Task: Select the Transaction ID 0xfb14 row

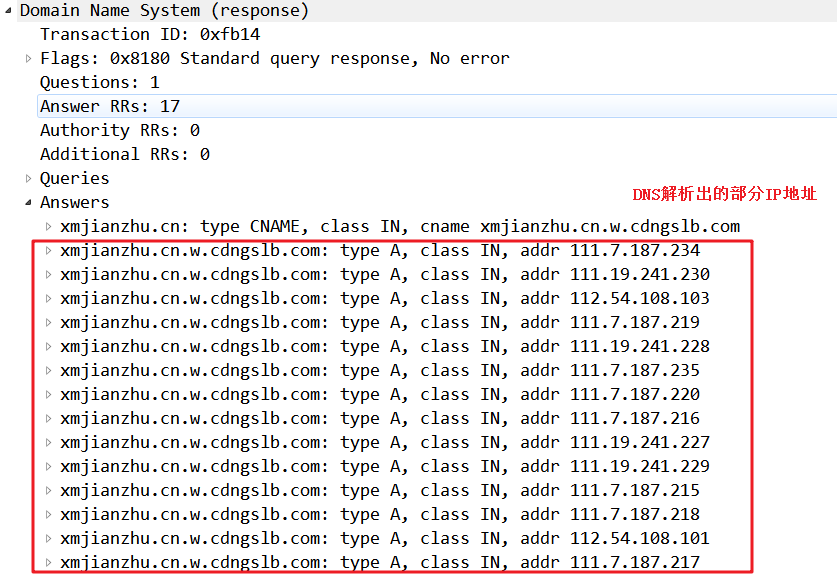Action: tap(150, 35)
